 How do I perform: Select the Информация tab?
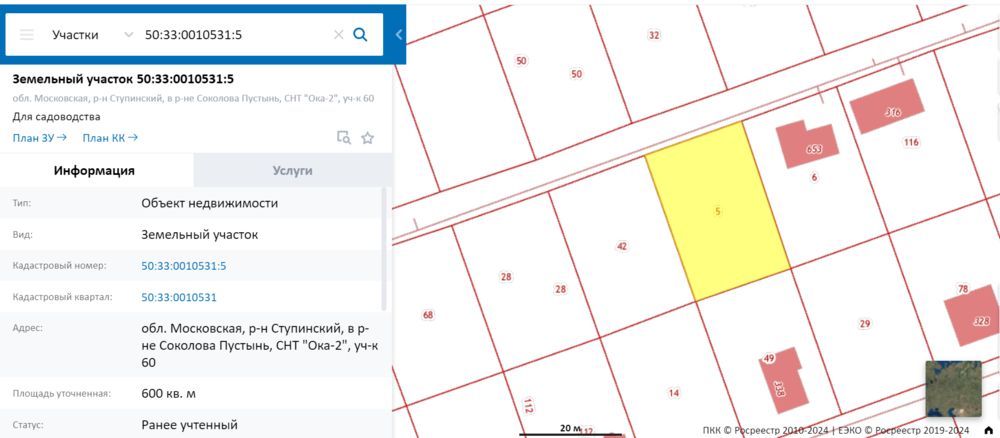(x=95, y=170)
